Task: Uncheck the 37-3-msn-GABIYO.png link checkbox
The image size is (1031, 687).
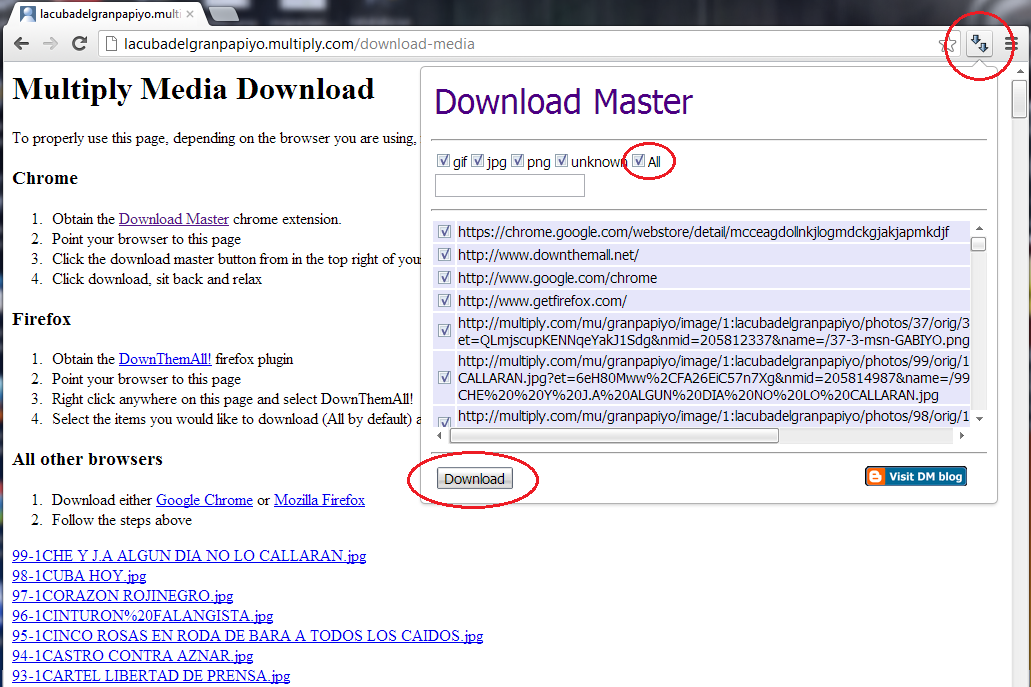Action: tap(444, 330)
